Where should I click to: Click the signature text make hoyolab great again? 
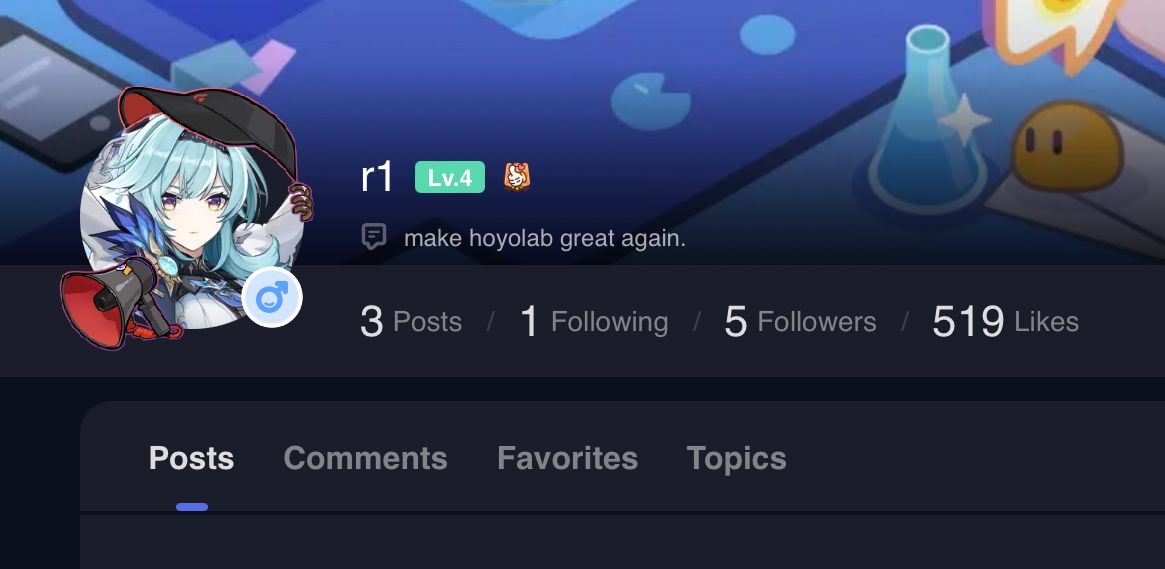pos(545,238)
